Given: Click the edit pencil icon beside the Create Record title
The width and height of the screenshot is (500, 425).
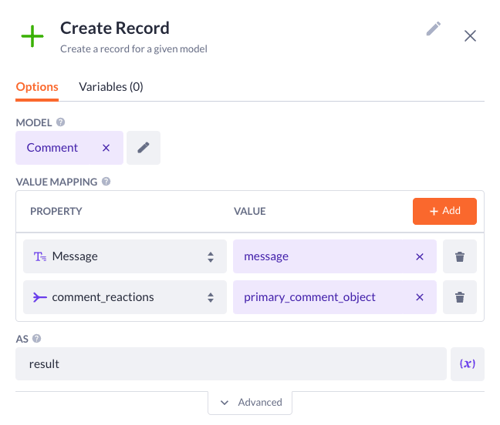Looking at the screenshot, I should tap(433, 29).
